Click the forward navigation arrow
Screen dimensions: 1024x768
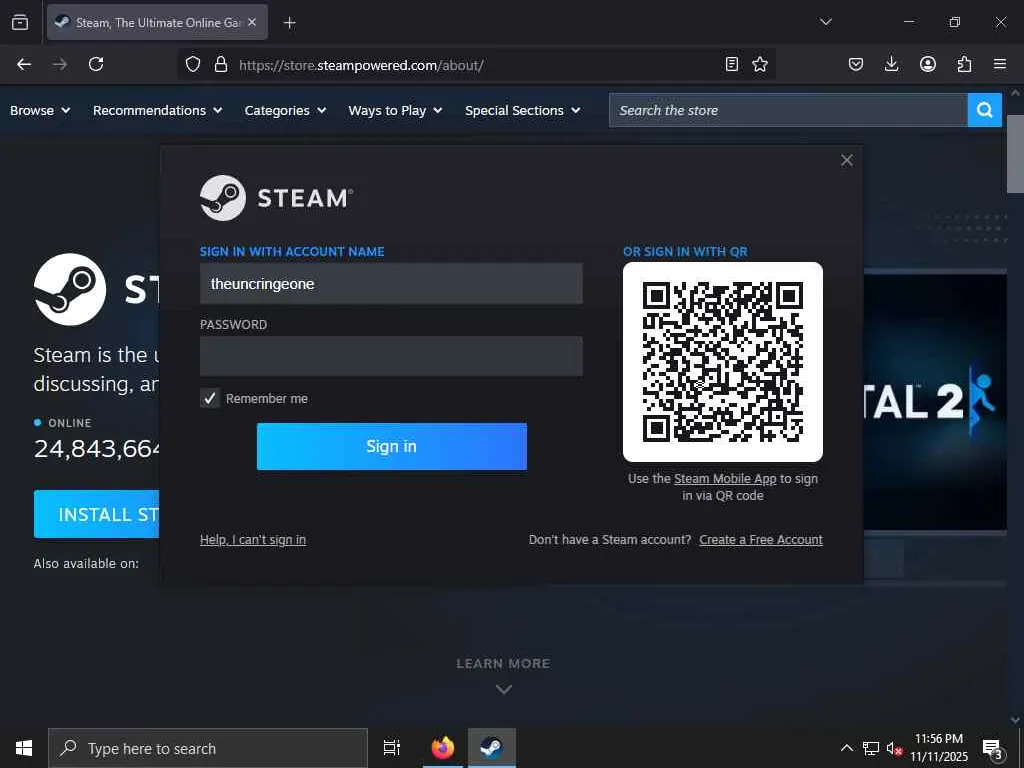[60, 64]
